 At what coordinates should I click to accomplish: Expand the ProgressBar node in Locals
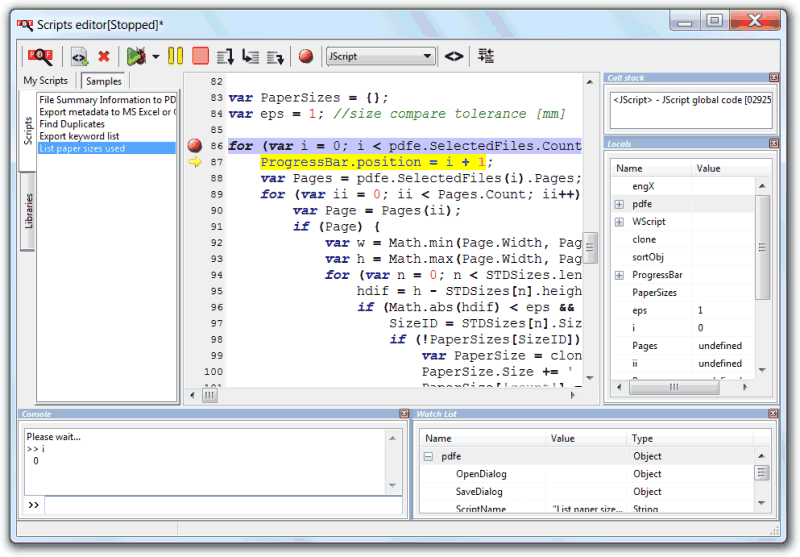(x=619, y=275)
